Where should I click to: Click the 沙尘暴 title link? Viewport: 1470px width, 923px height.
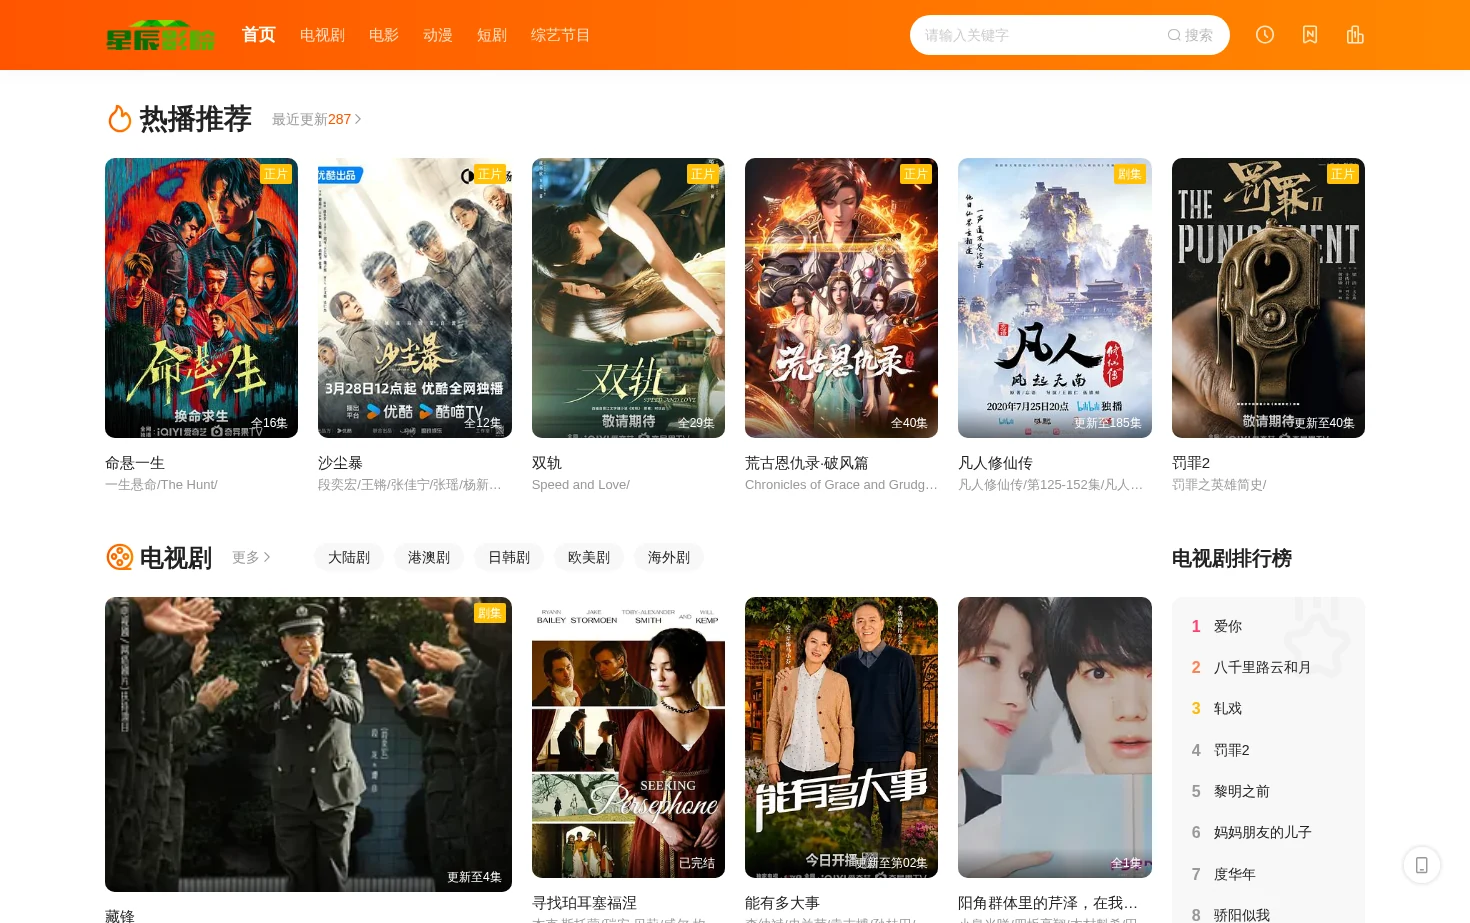coord(340,463)
